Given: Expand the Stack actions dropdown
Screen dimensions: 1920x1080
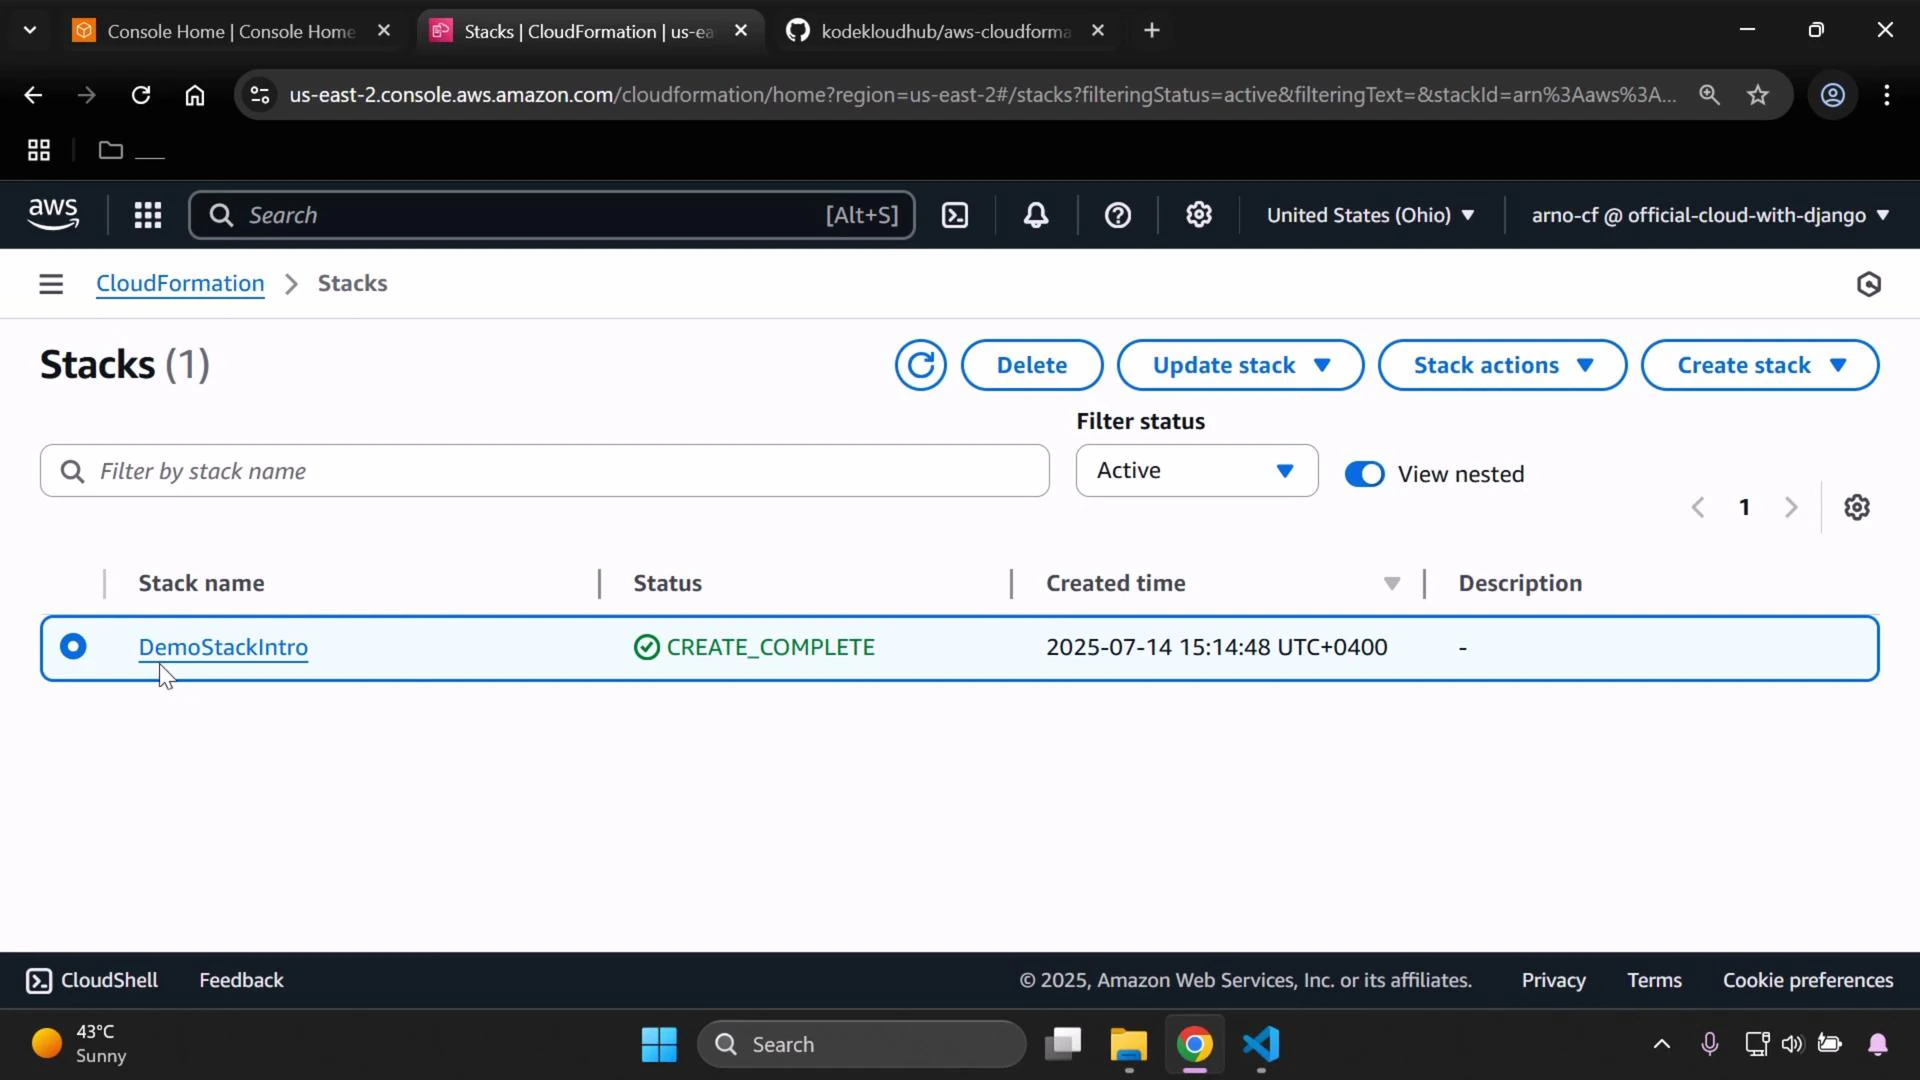Looking at the screenshot, I should point(1501,365).
